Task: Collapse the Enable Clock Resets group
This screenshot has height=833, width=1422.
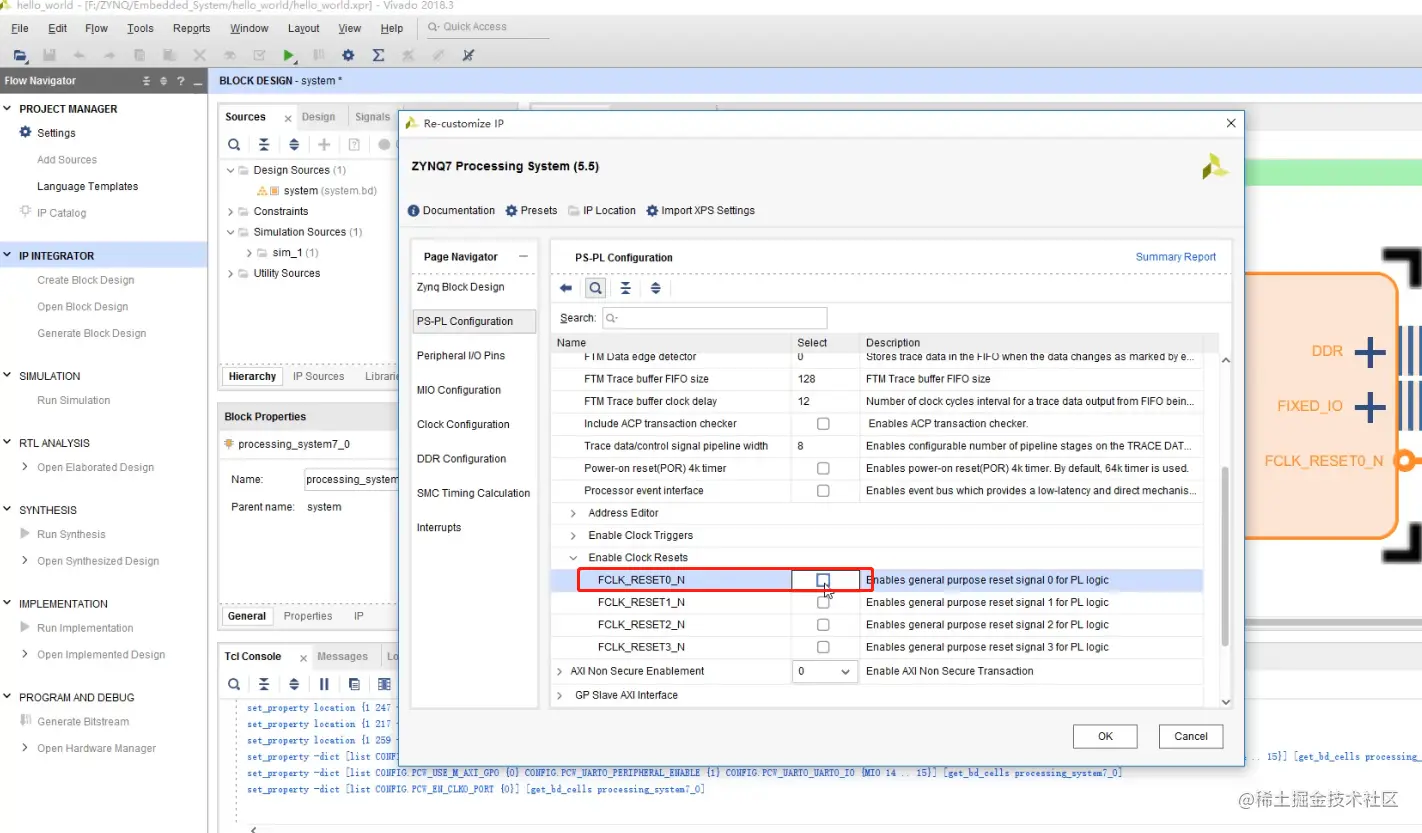Action: [x=573, y=558]
